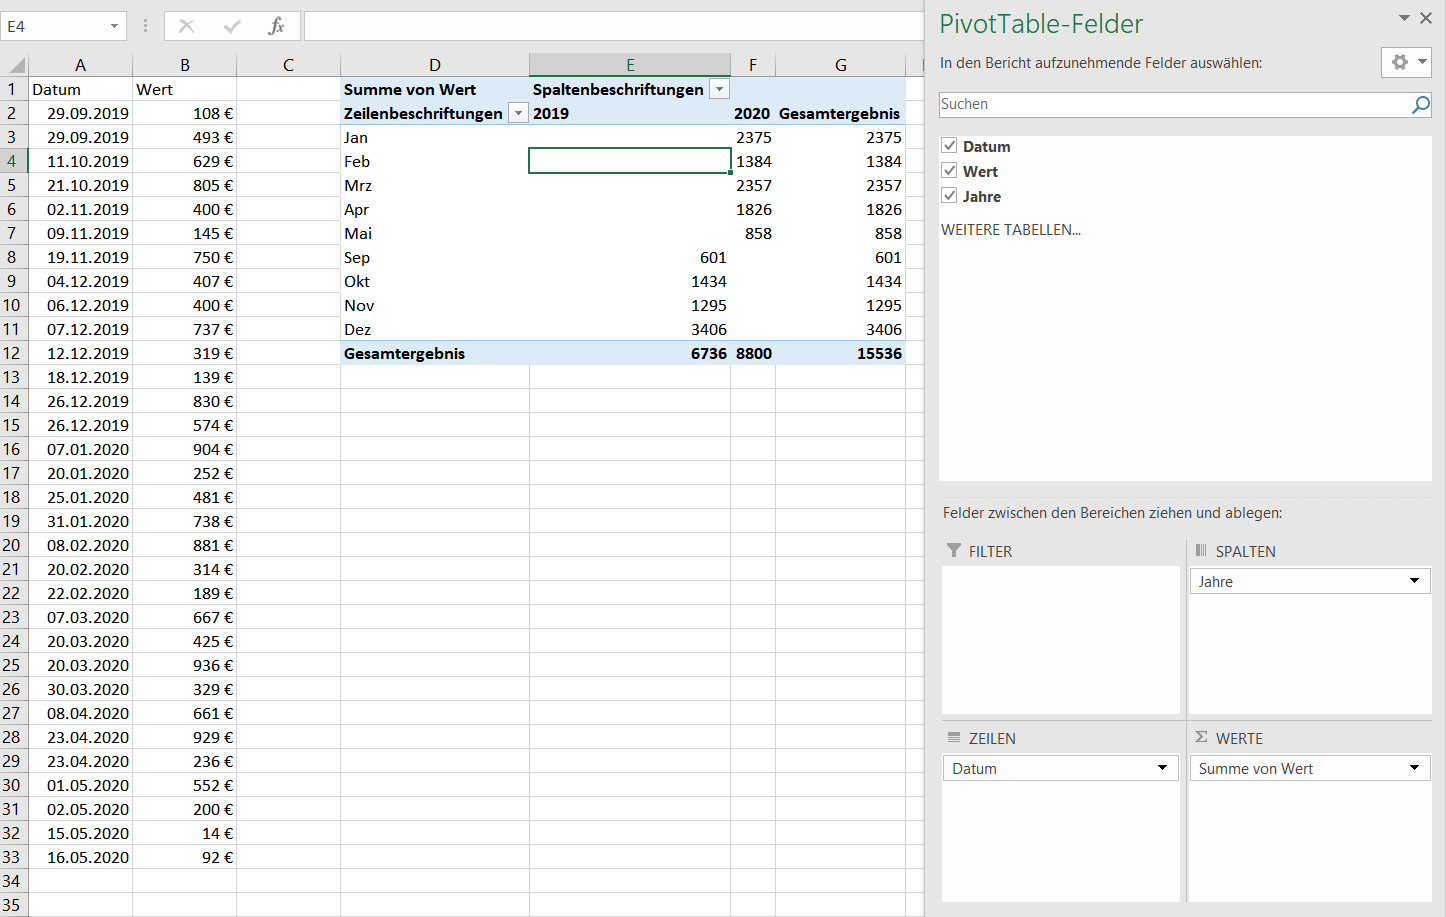
Task: Select the grand total cell 15536
Action: click(x=841, y=353)
